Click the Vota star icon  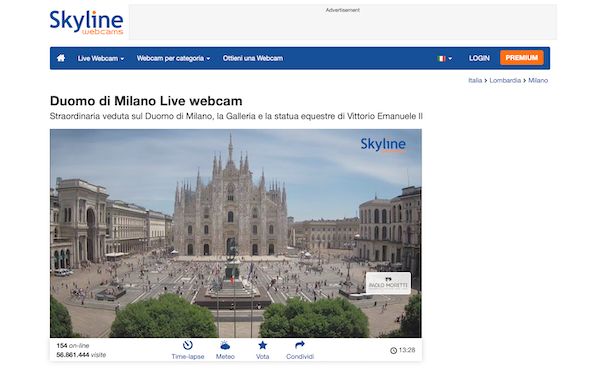pyautogui.click(x=263, y=345)
